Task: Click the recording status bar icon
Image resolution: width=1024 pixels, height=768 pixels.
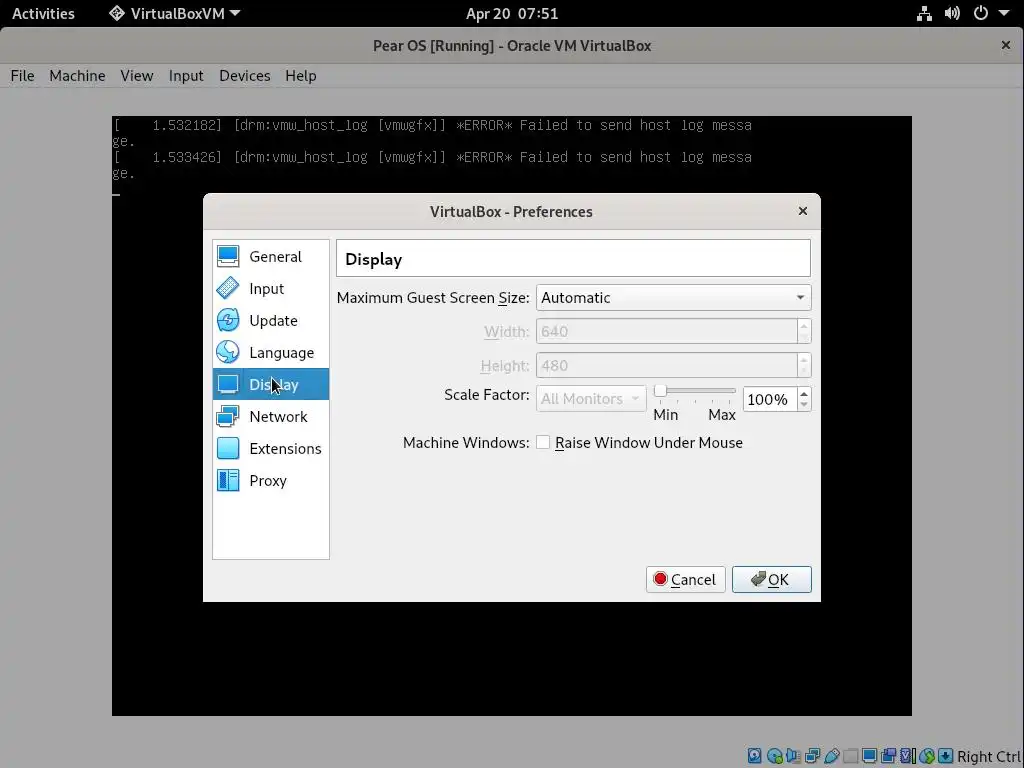Action: [888, 756]
